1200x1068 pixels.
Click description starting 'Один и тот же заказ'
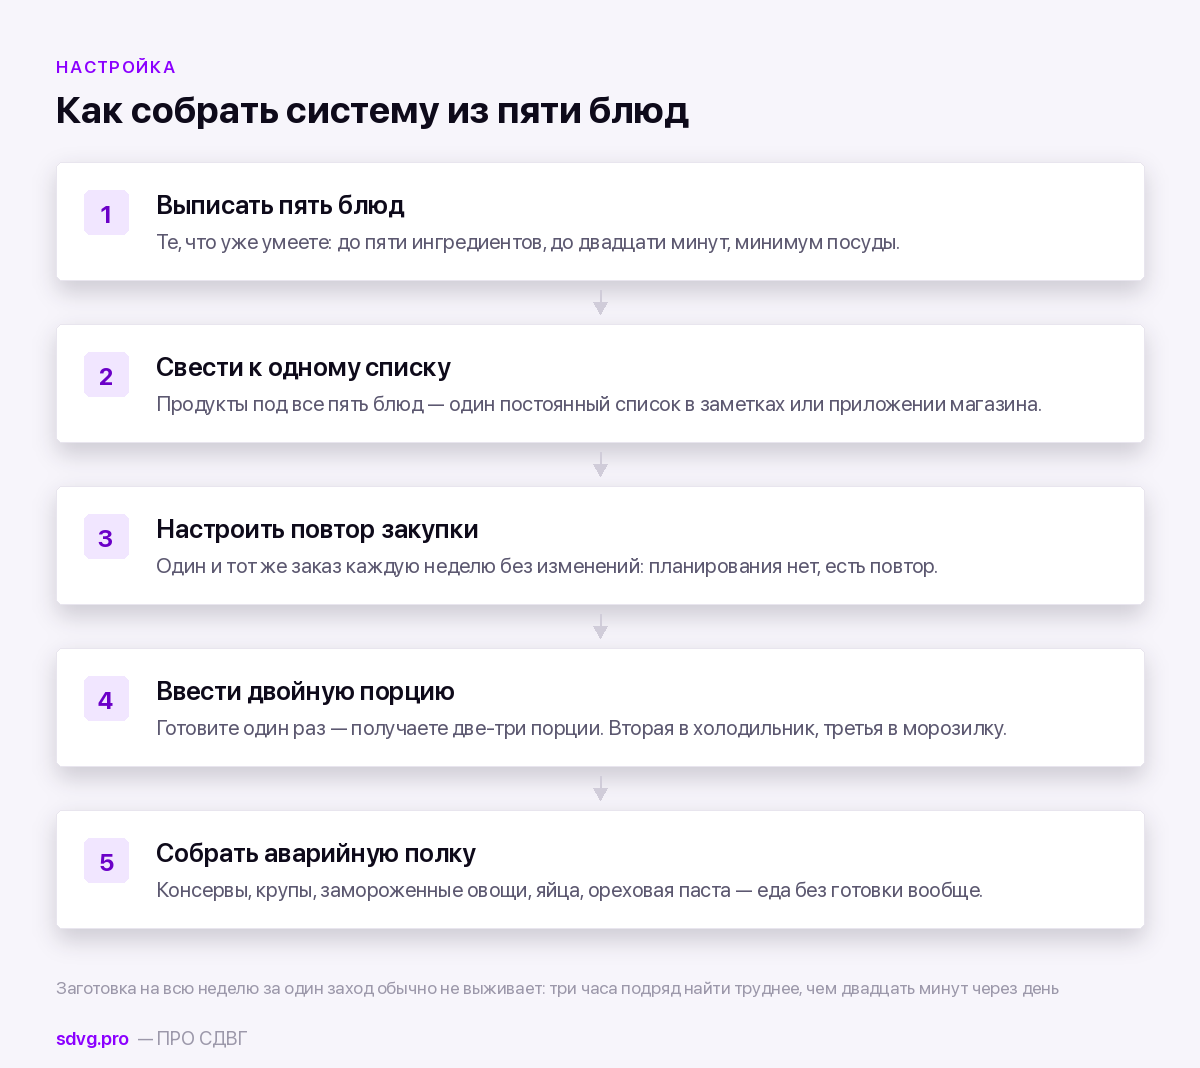click(x=547, y=566)
